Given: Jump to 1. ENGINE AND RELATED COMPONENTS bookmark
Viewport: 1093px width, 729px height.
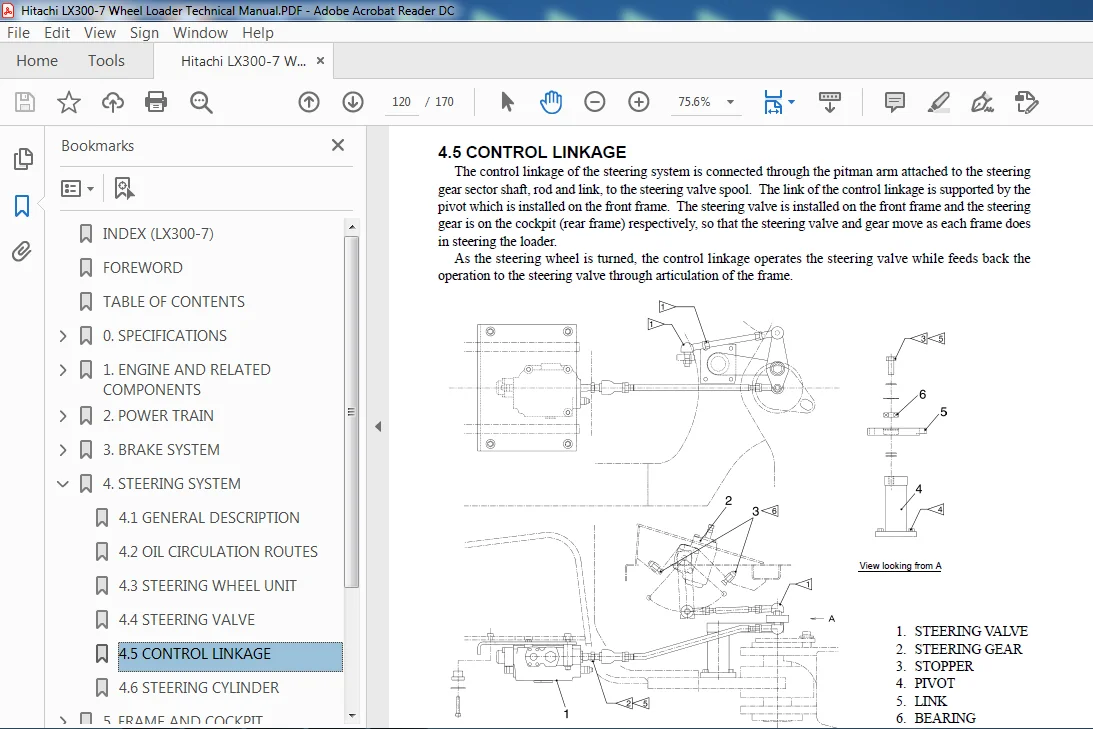Looking at the screenshot, I should [187, 380].
